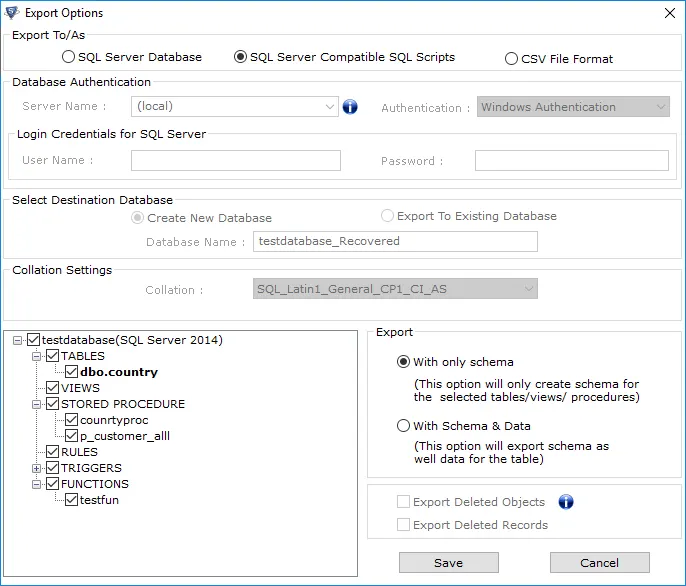Select the VIEWS tree label
Screen dimensions: 686x586
click(80, 388)
